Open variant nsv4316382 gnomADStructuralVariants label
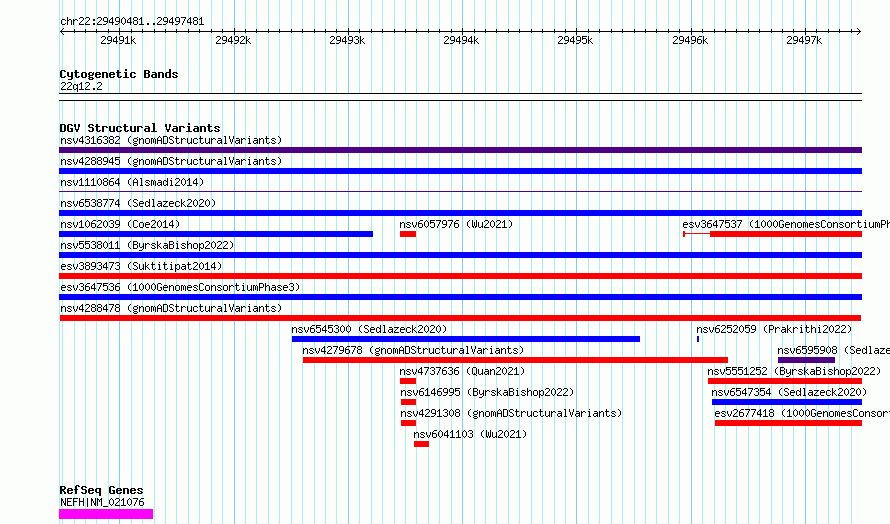 [x=171, y=140]
